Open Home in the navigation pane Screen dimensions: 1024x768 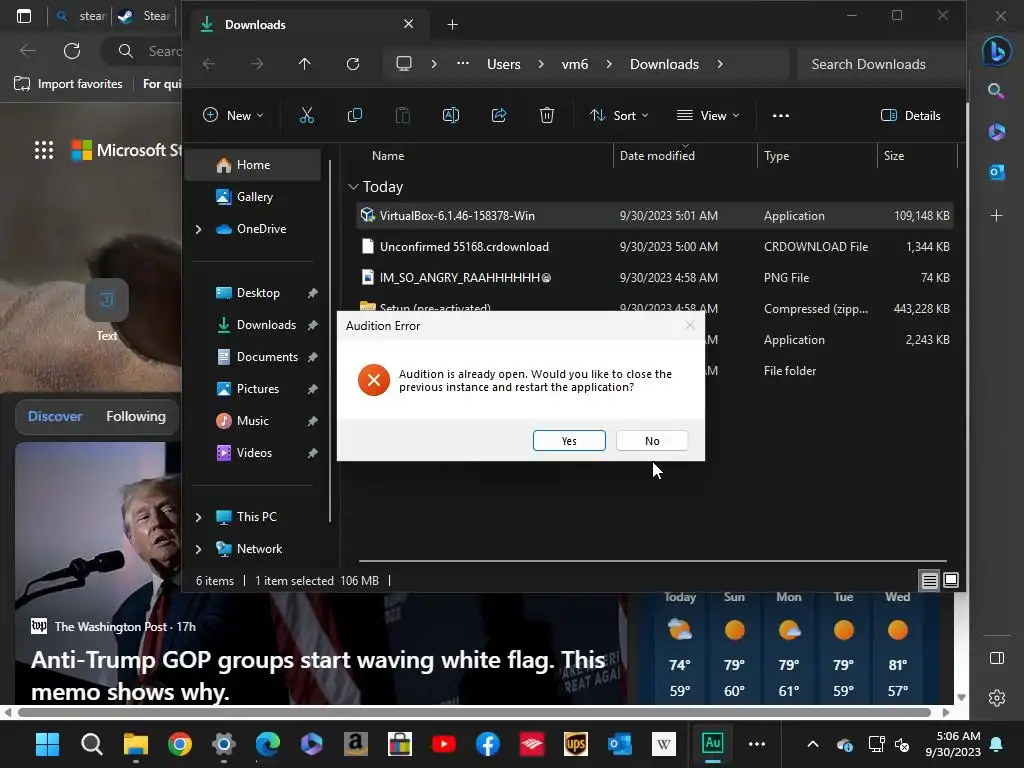[253, 165]
